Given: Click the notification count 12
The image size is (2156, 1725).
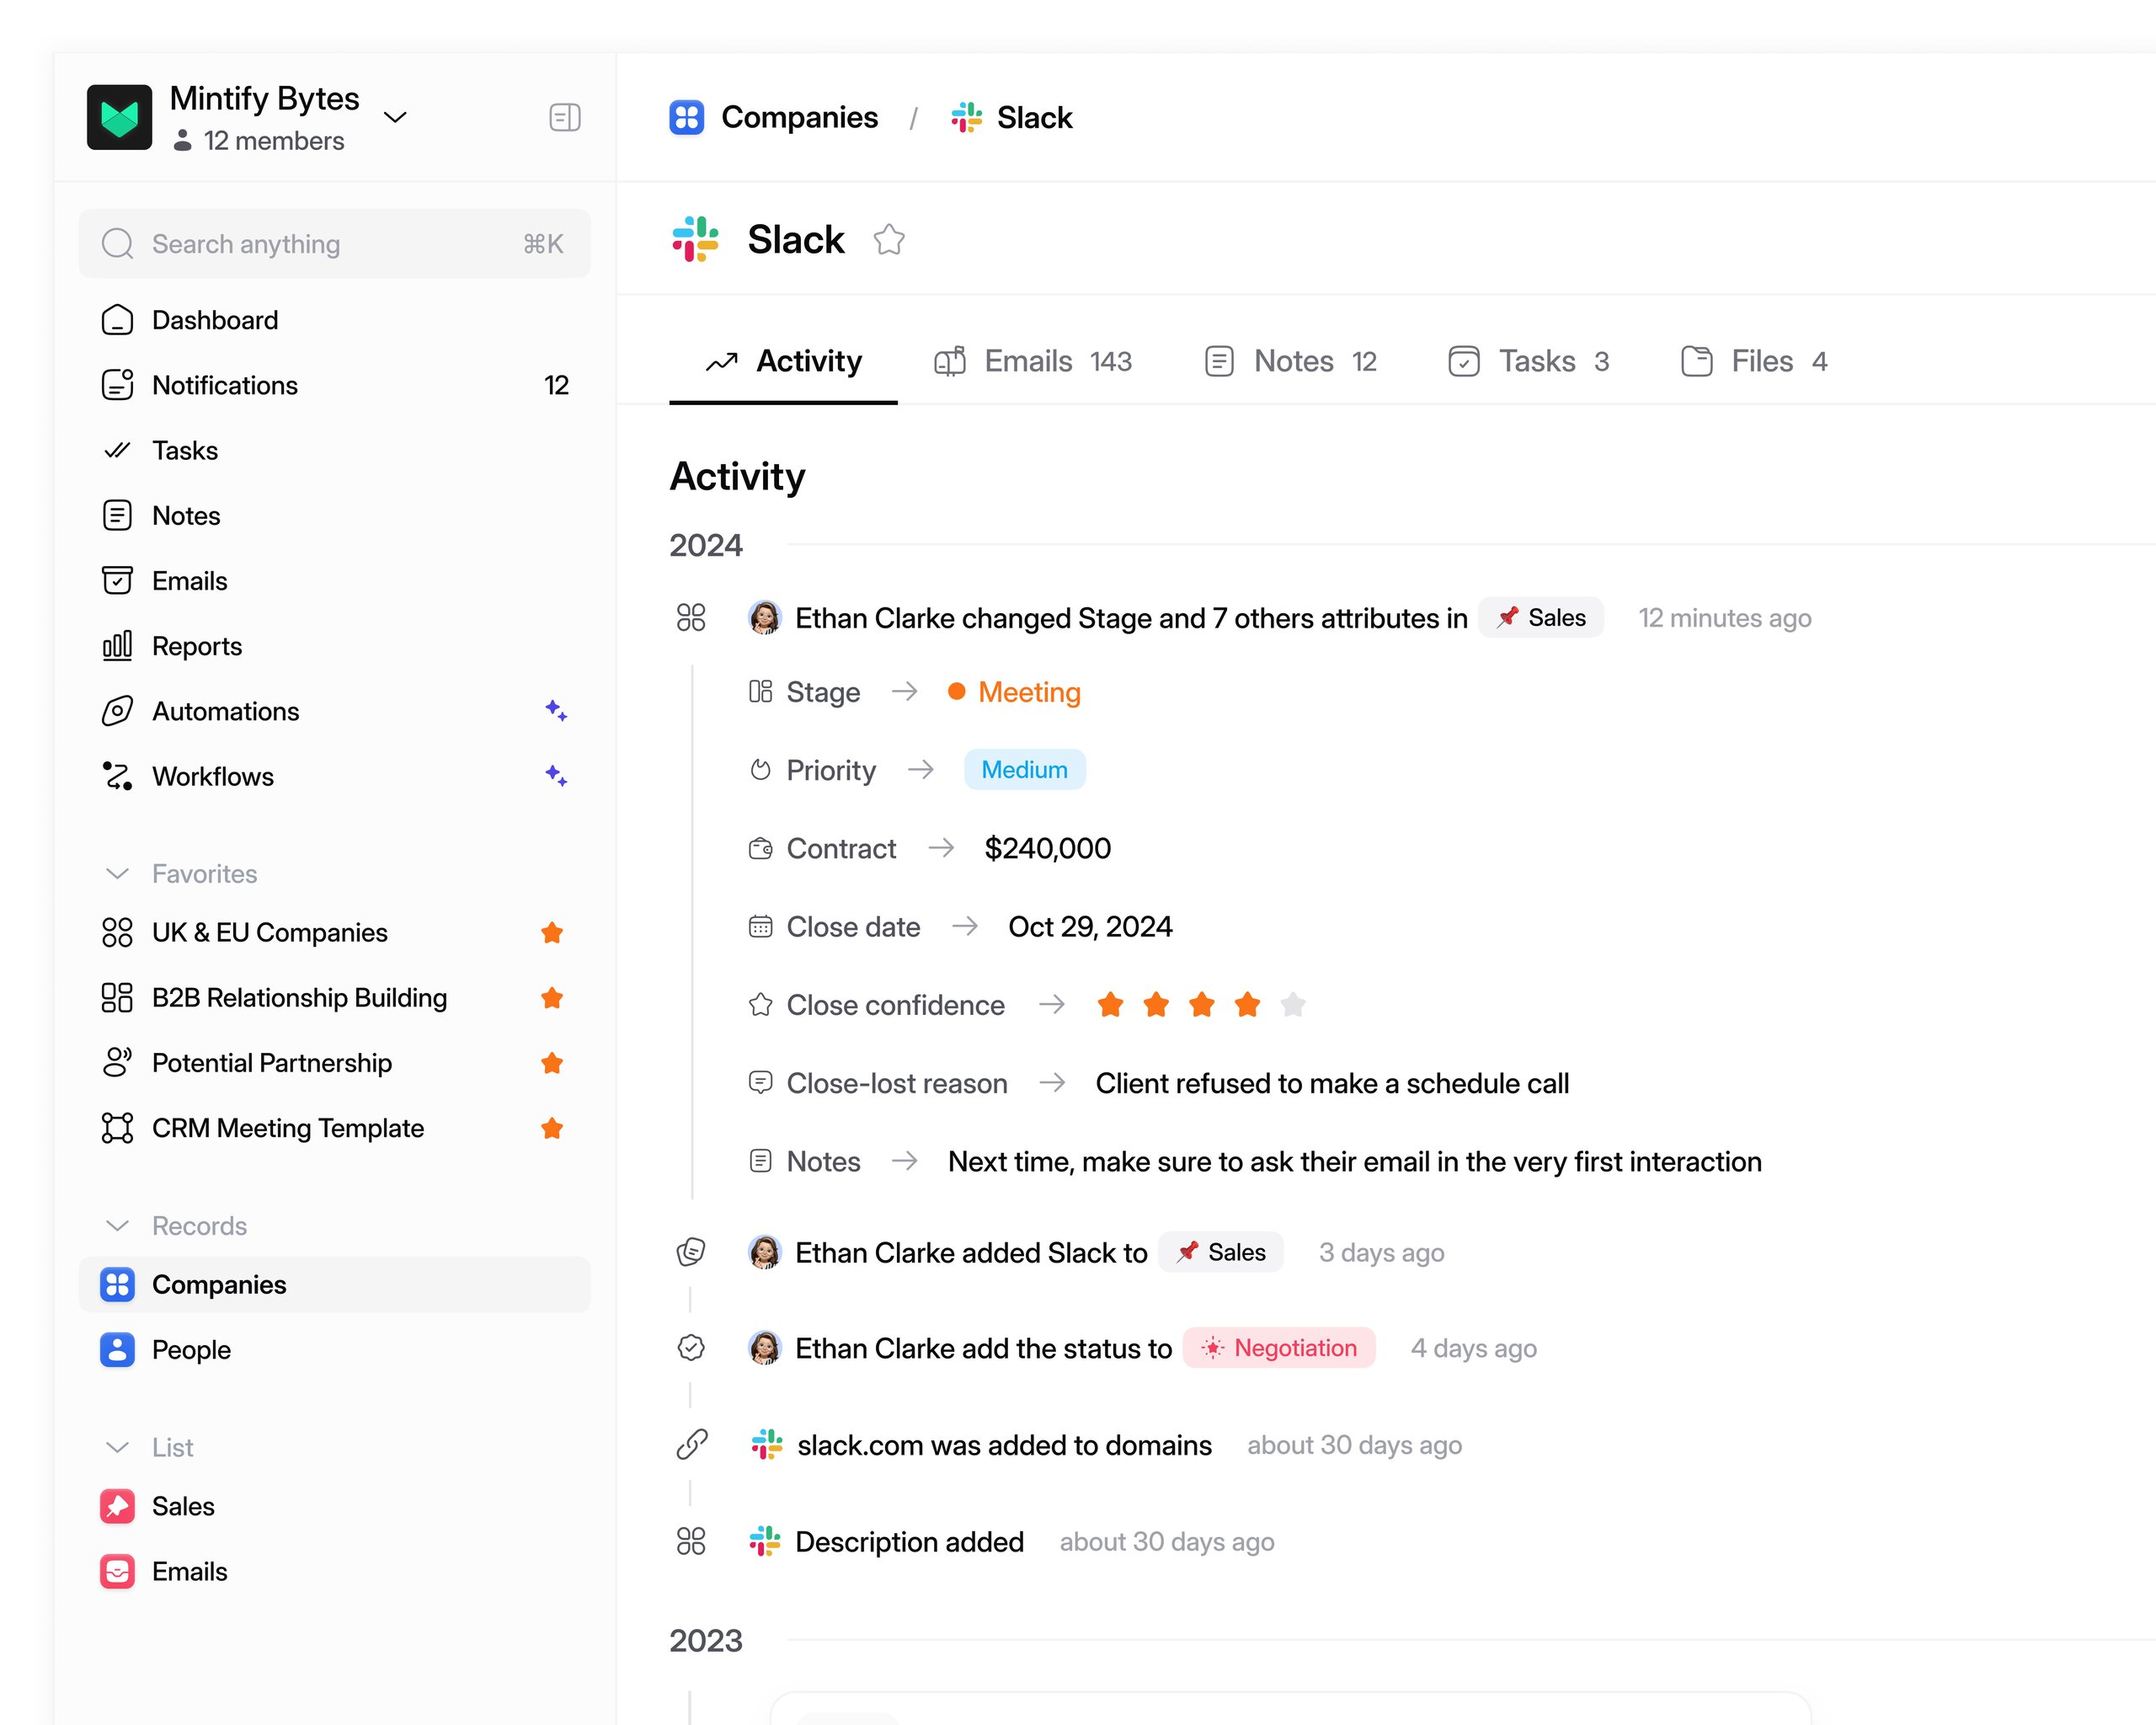Looking at the screenshot, I should click(x=556, y=385).
